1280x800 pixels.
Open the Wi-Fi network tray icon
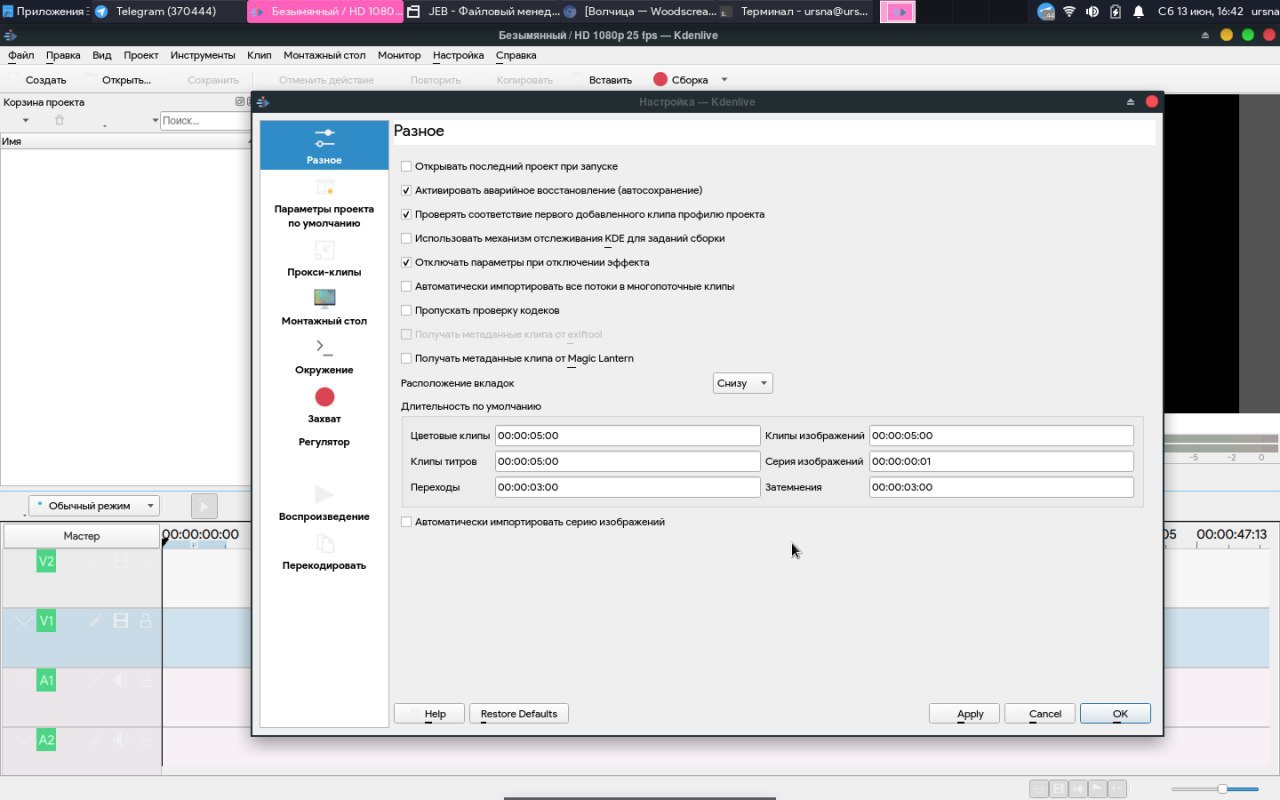[x=1069, y=12]
